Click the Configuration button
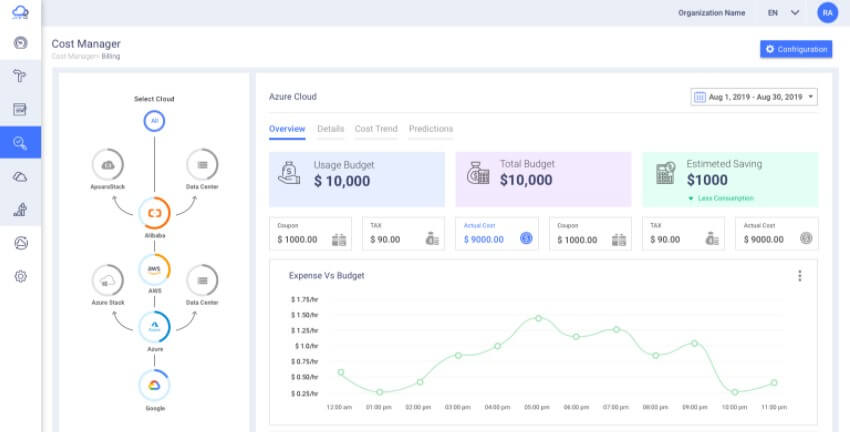Screen dimensions: 850x432 tap(796, 49)
